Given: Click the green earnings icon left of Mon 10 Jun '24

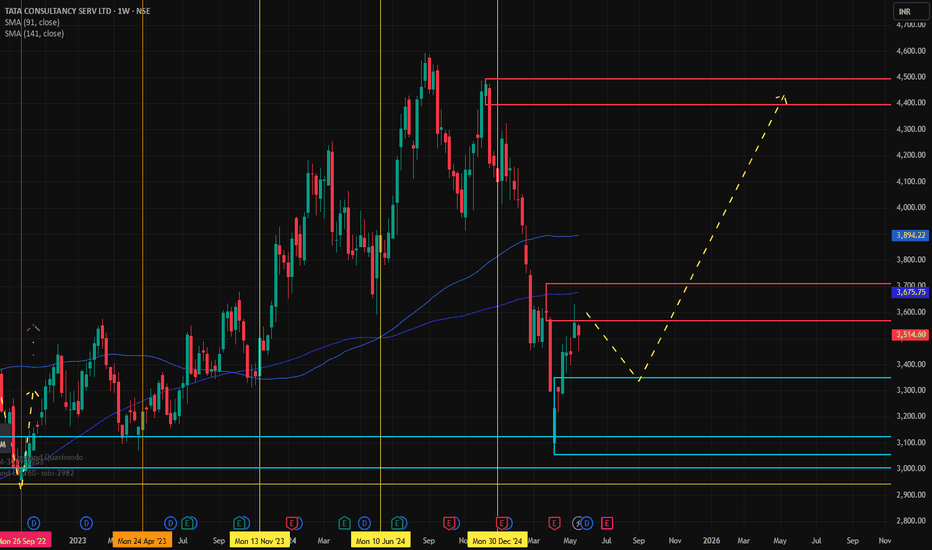Looking at the screenshot, I should tap(344, 523).
